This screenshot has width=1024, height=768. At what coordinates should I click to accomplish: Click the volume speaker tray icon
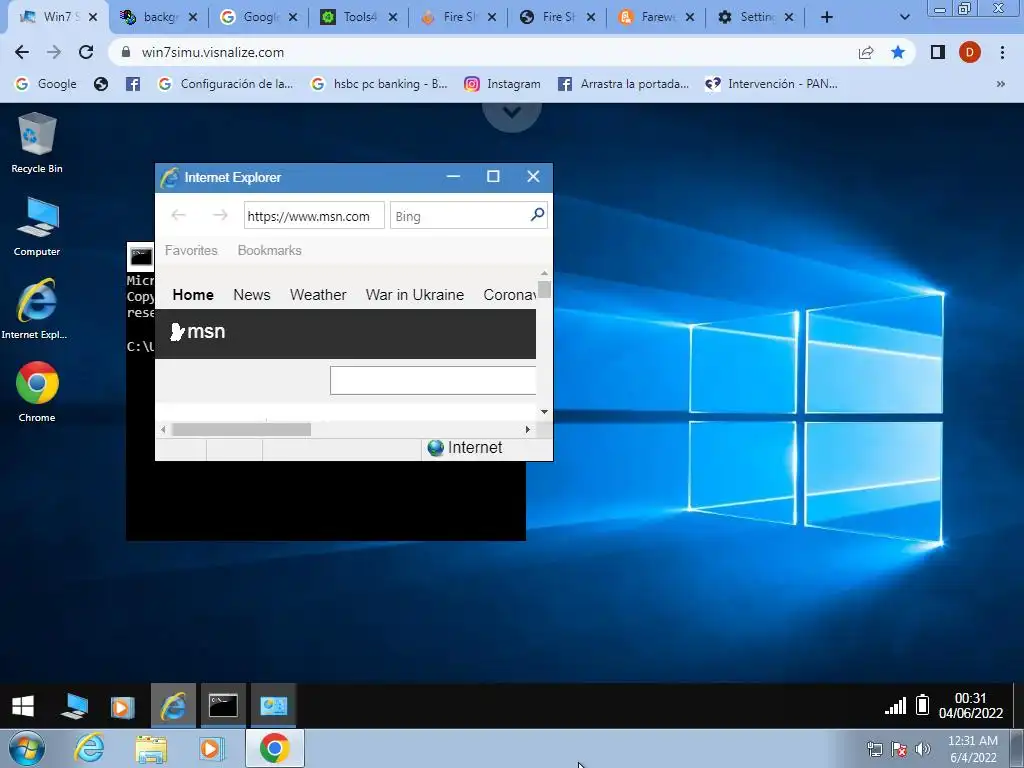coord(923,749)
